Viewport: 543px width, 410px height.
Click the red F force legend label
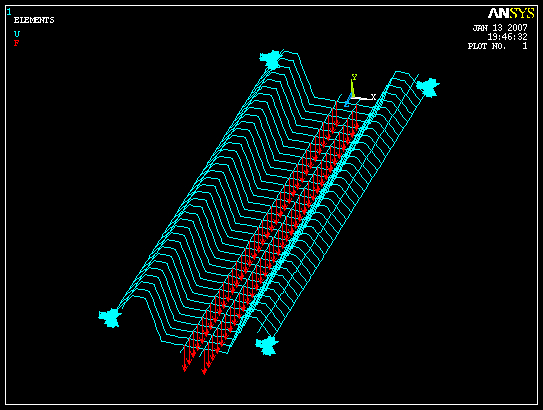(x=16, y=43)
